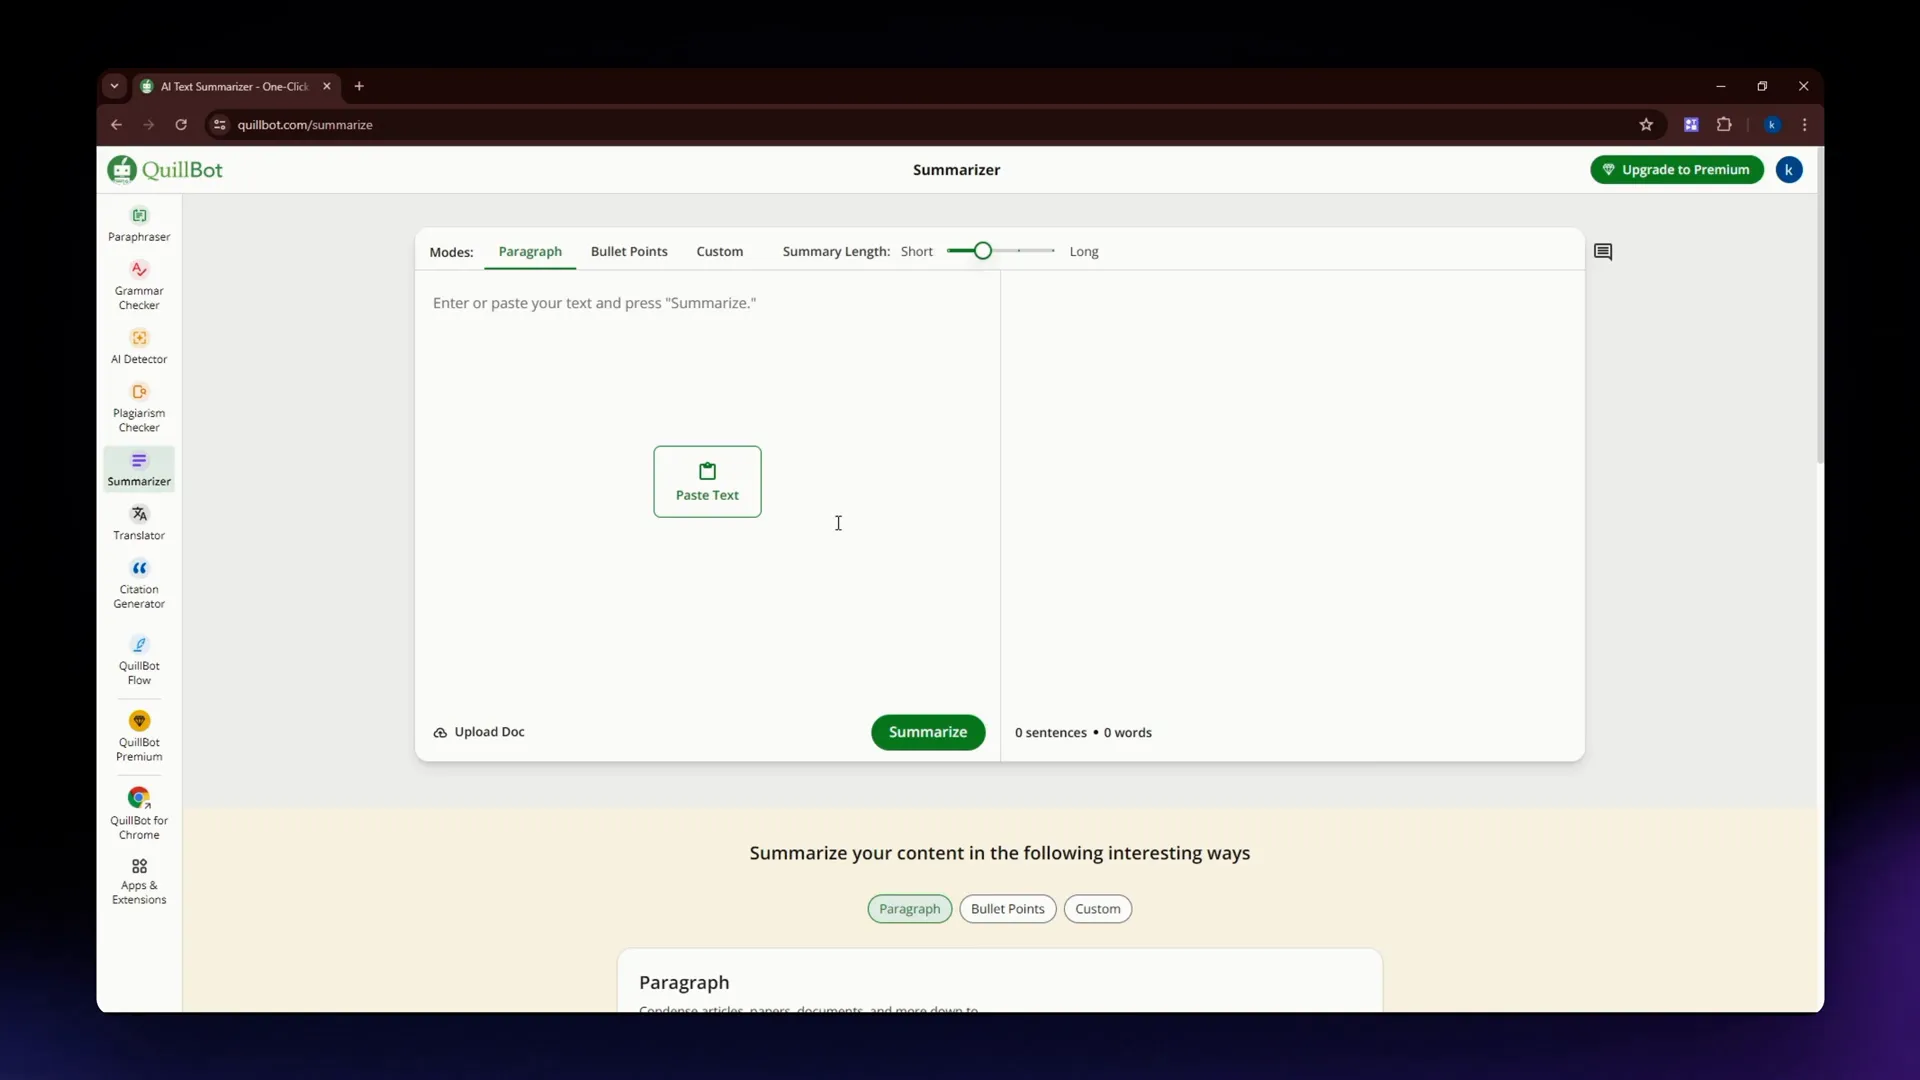The image size is (1920, 1080).
Task: Open Chrome three-dot menu
Action: pos(1805,125)
